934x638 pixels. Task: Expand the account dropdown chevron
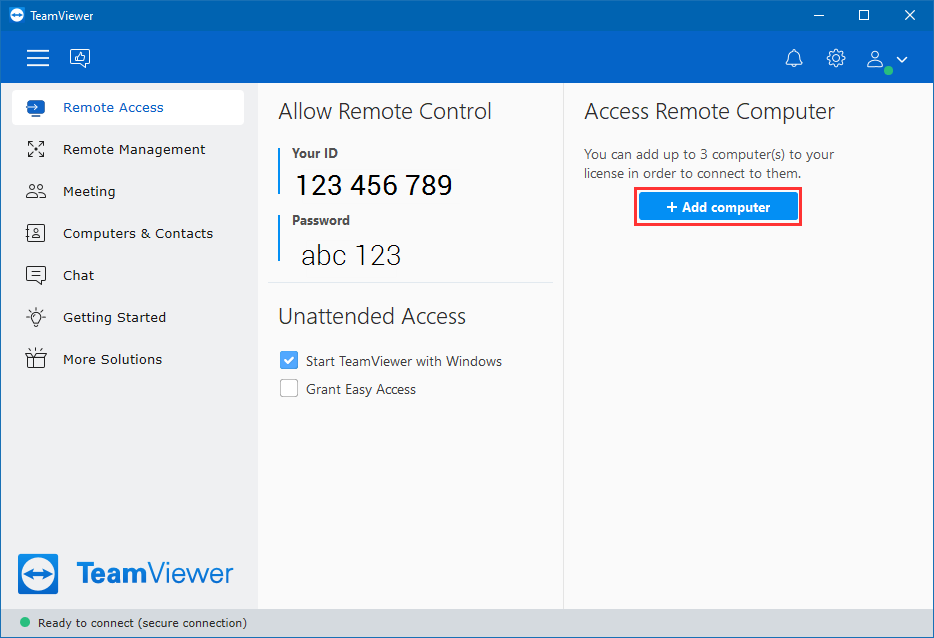[902, 60]
